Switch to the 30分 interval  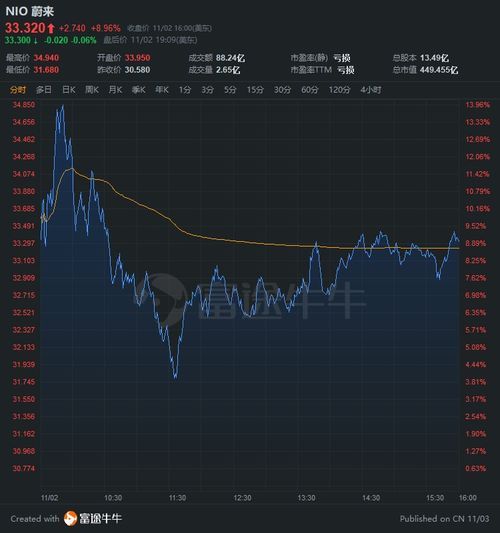[282, 90]
